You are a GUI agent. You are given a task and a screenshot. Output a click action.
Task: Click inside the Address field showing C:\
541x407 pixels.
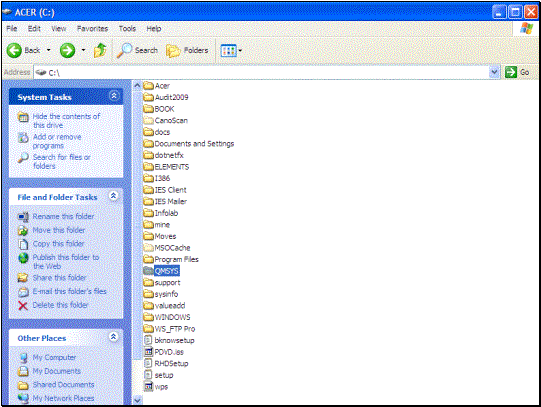pyautogui.click(x=261, y=72)
